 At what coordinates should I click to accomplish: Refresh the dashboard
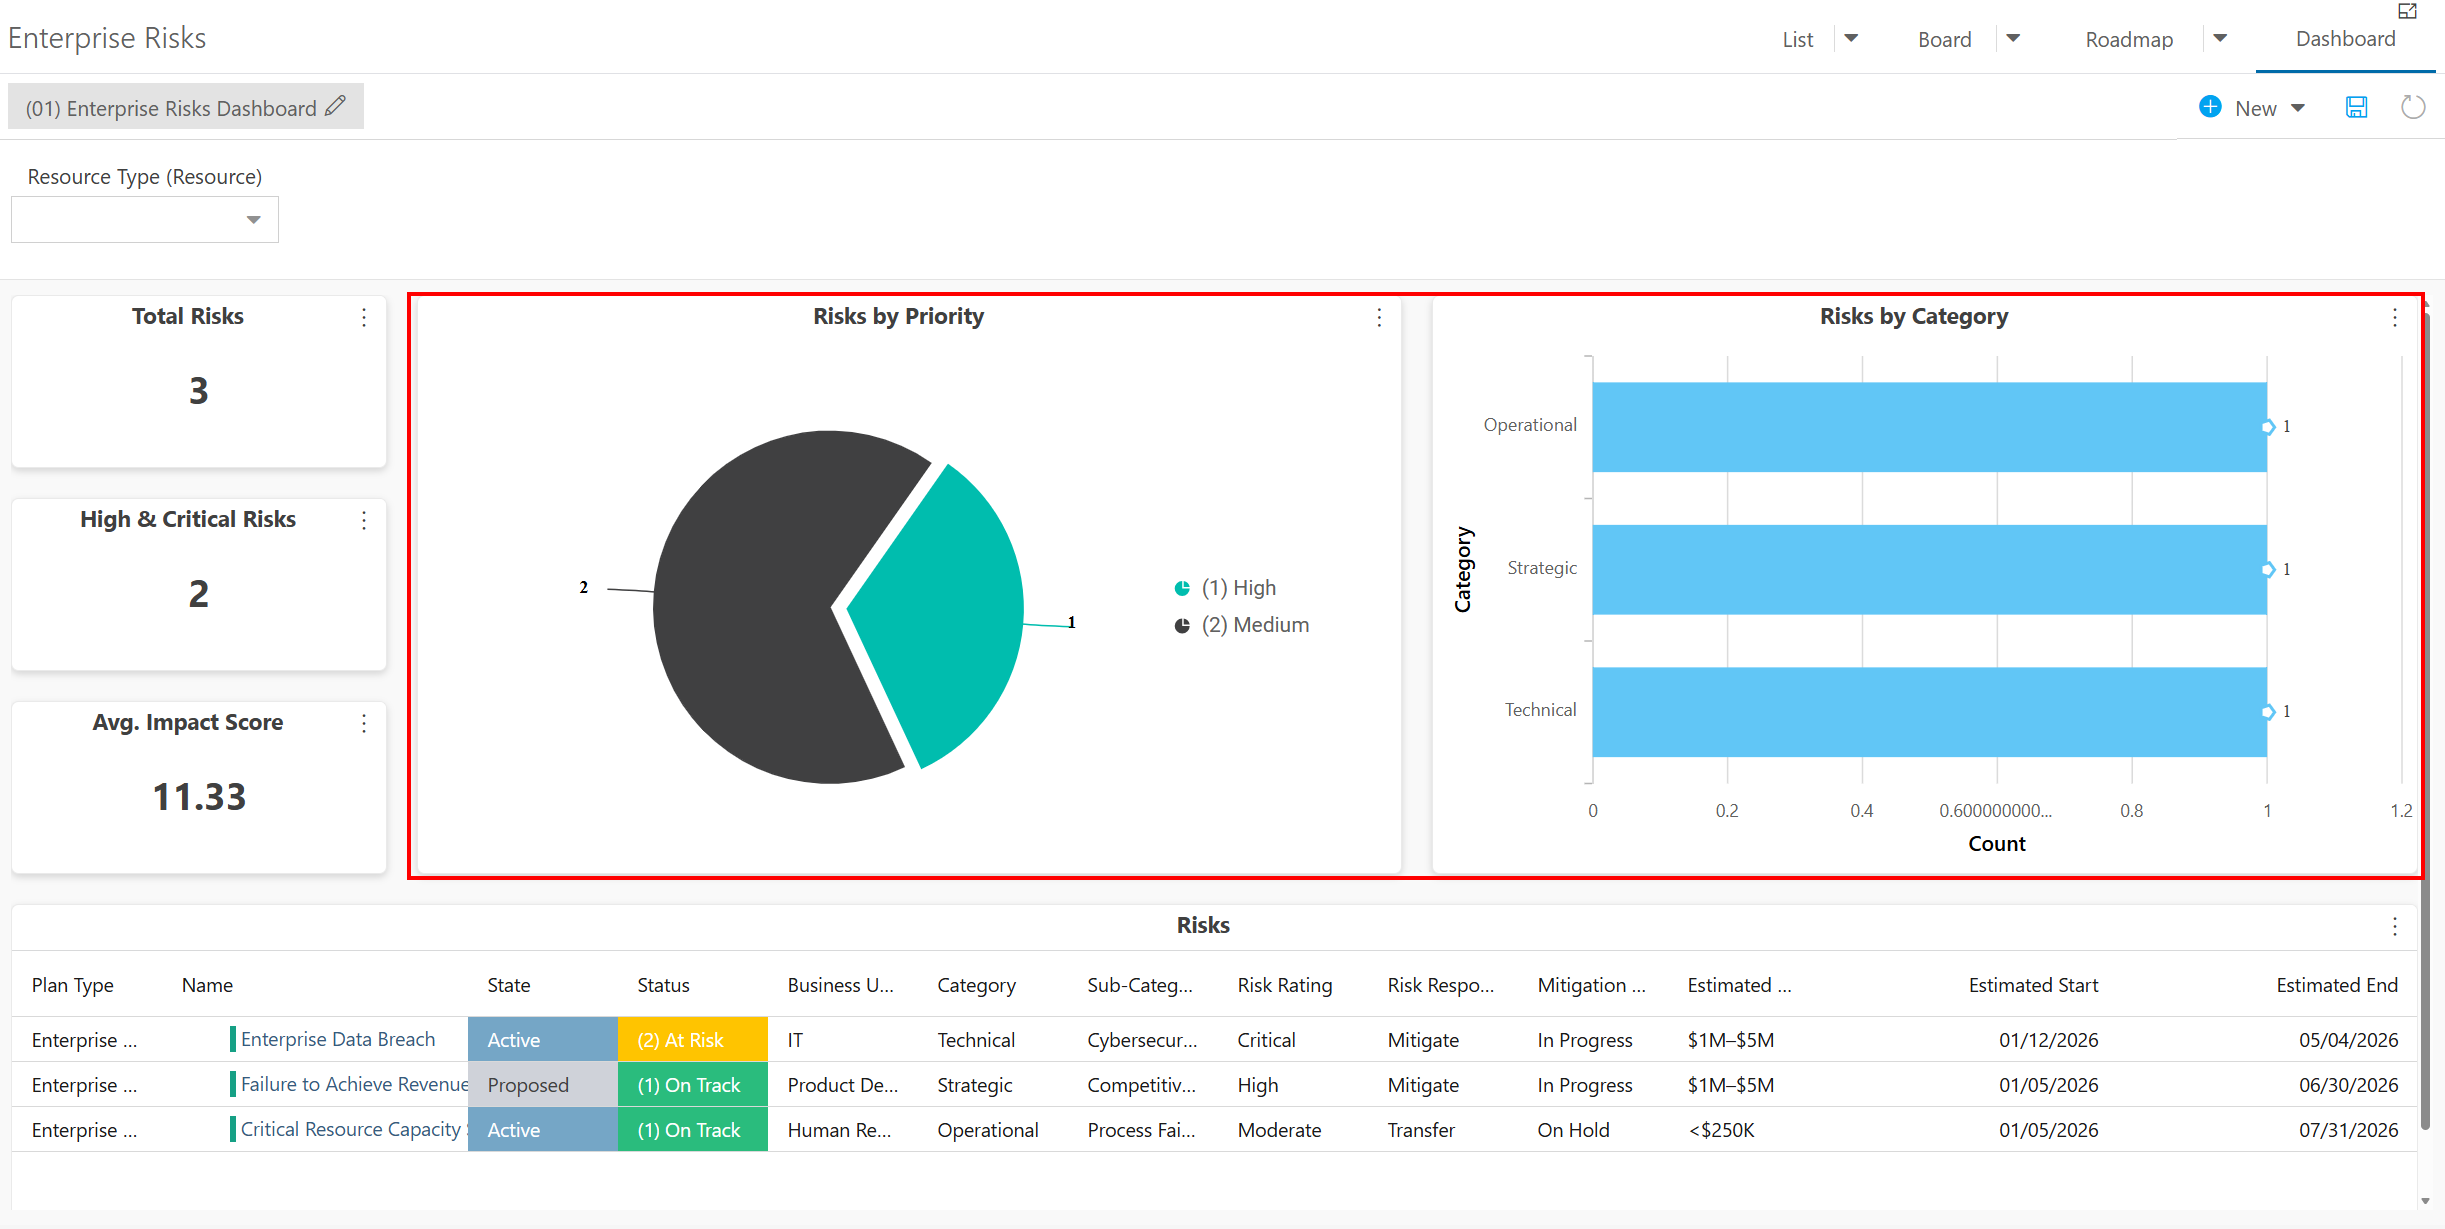(x=2413, y=107)
